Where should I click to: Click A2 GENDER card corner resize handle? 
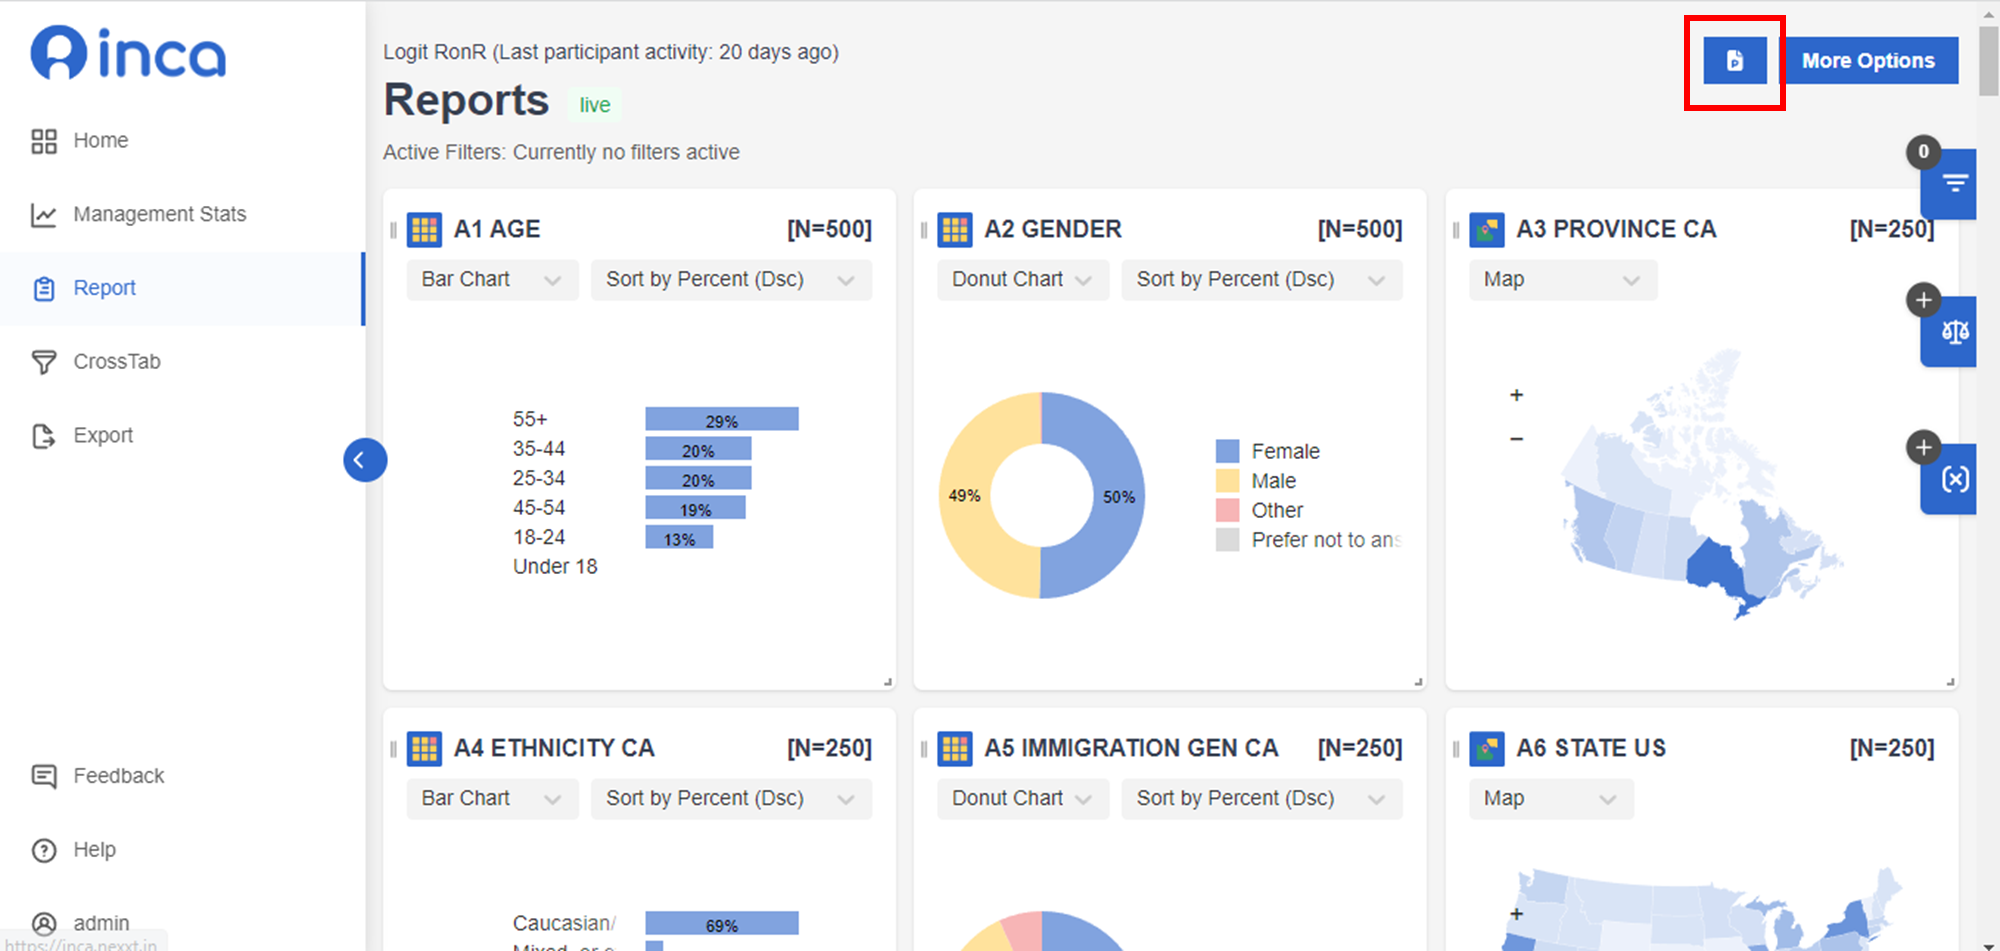(x=1418, y=682)
